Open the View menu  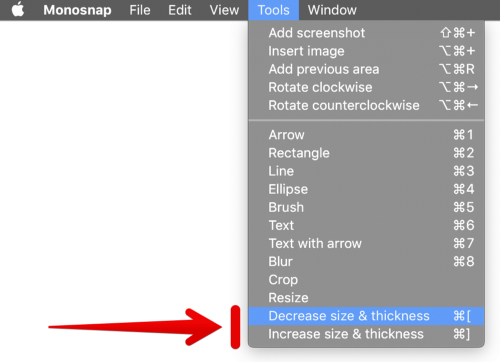[x=224, y=10]
